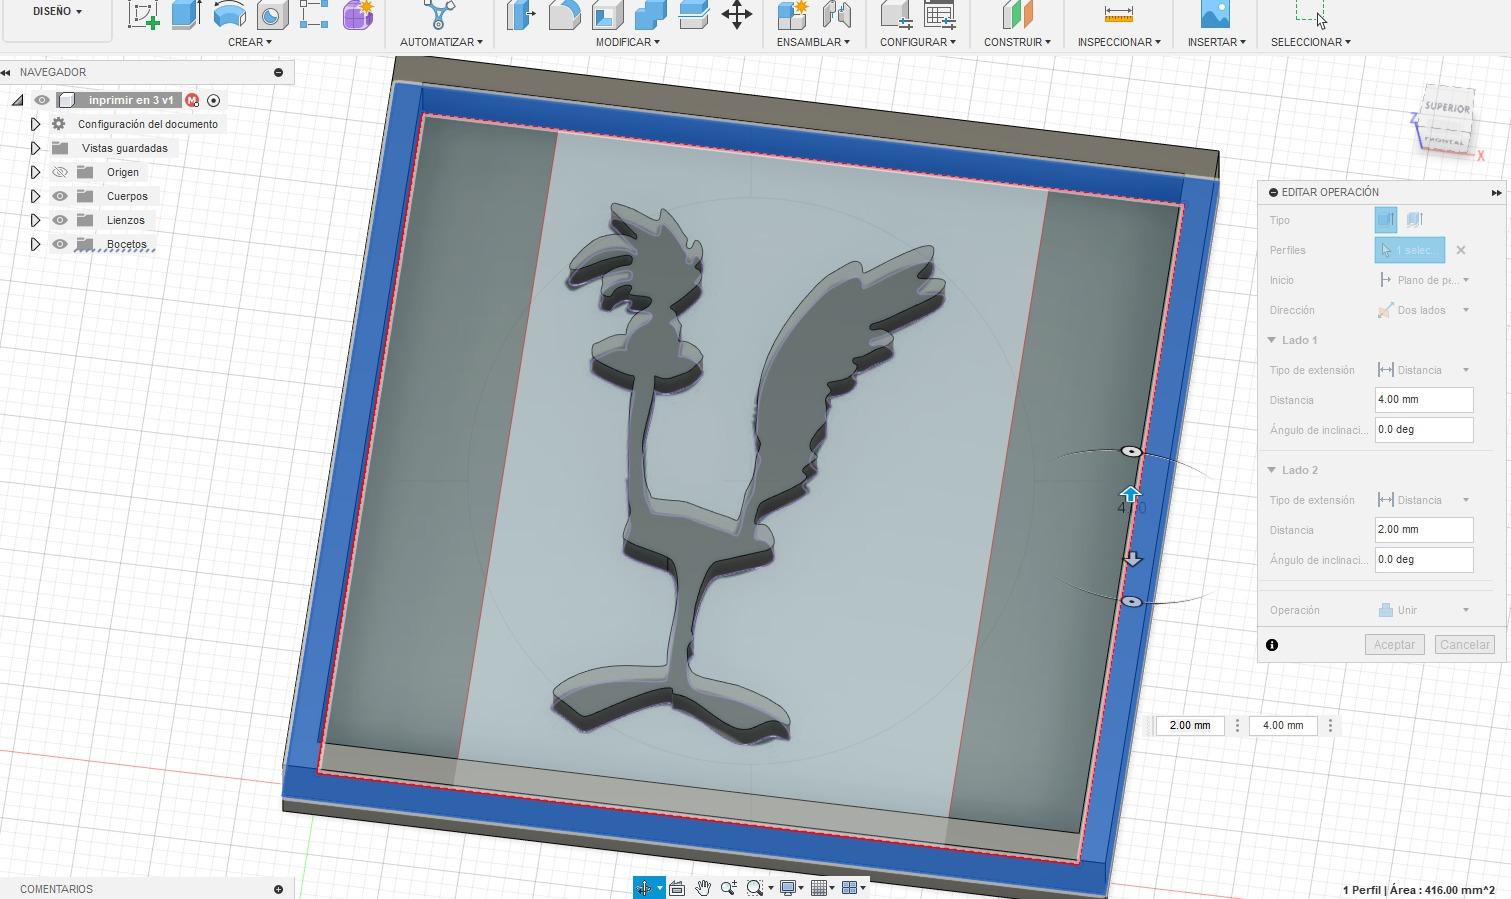Click the SUPERIOR face of the view cube

(1447, 107)
